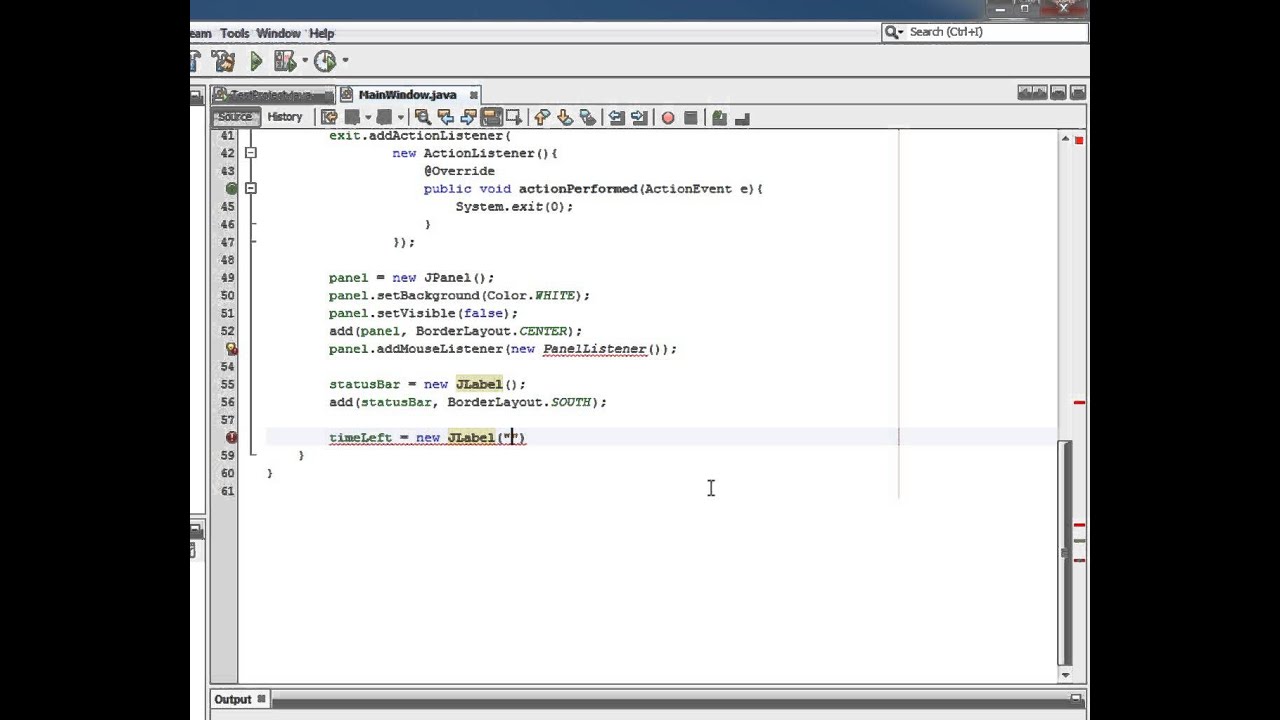
Task: Click the Find Next Occurrence icon
Action: (468, 118)
